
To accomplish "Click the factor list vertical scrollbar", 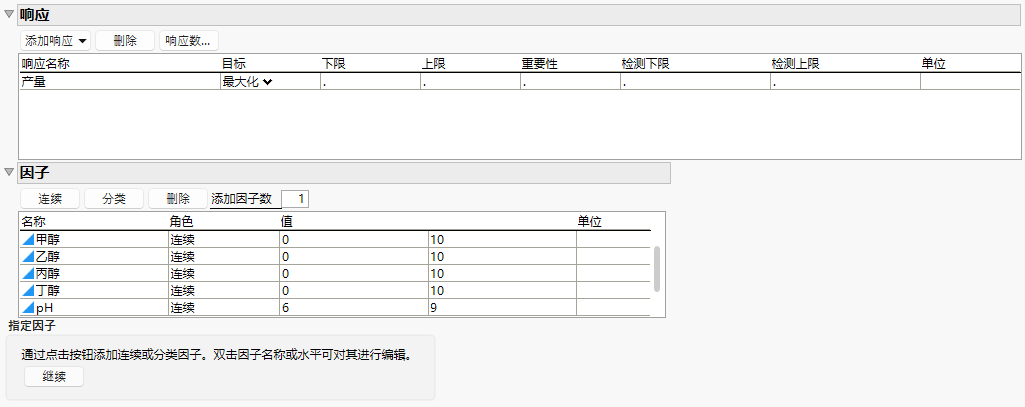I will 657,269.
